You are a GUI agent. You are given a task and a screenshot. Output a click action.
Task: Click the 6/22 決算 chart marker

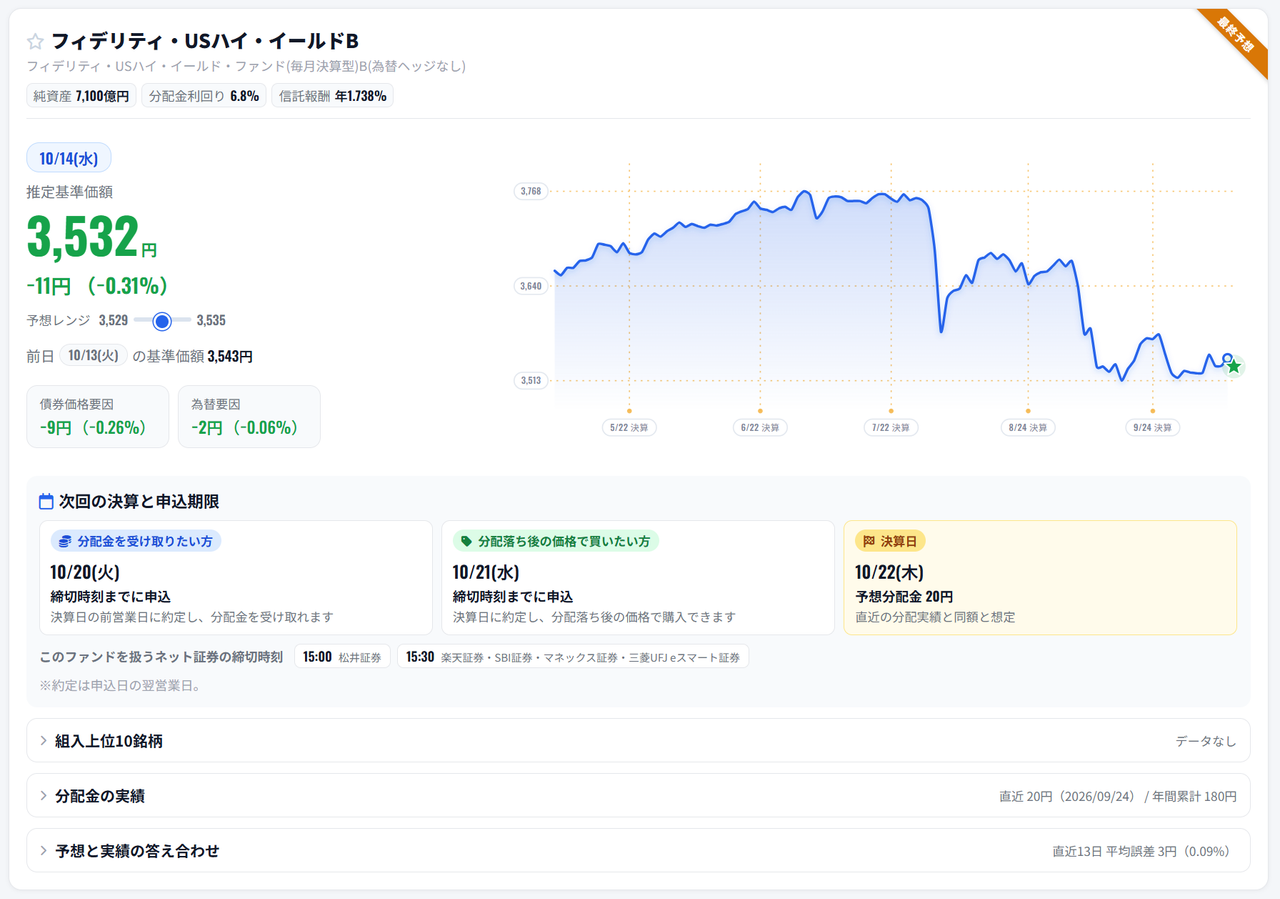tap(760, 427)
